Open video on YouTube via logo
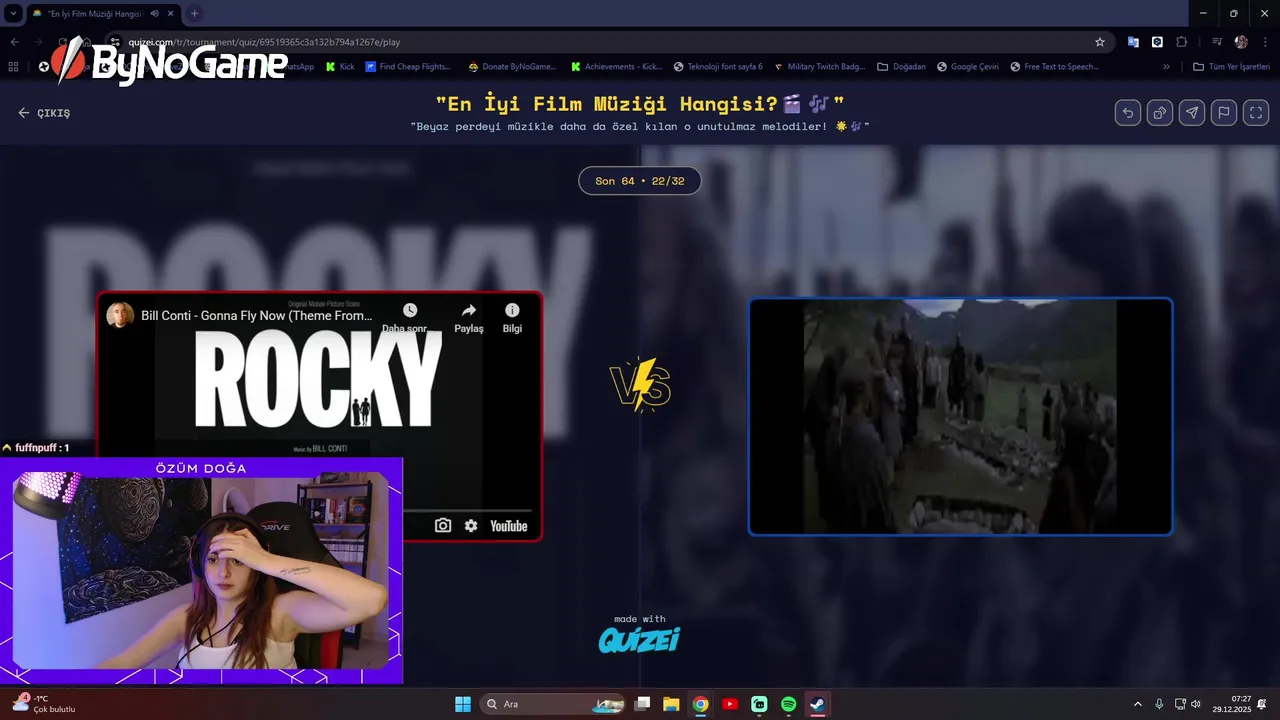Image resolution: width=1280 pixels, height=720 pixels. click(x=508, y=526)
